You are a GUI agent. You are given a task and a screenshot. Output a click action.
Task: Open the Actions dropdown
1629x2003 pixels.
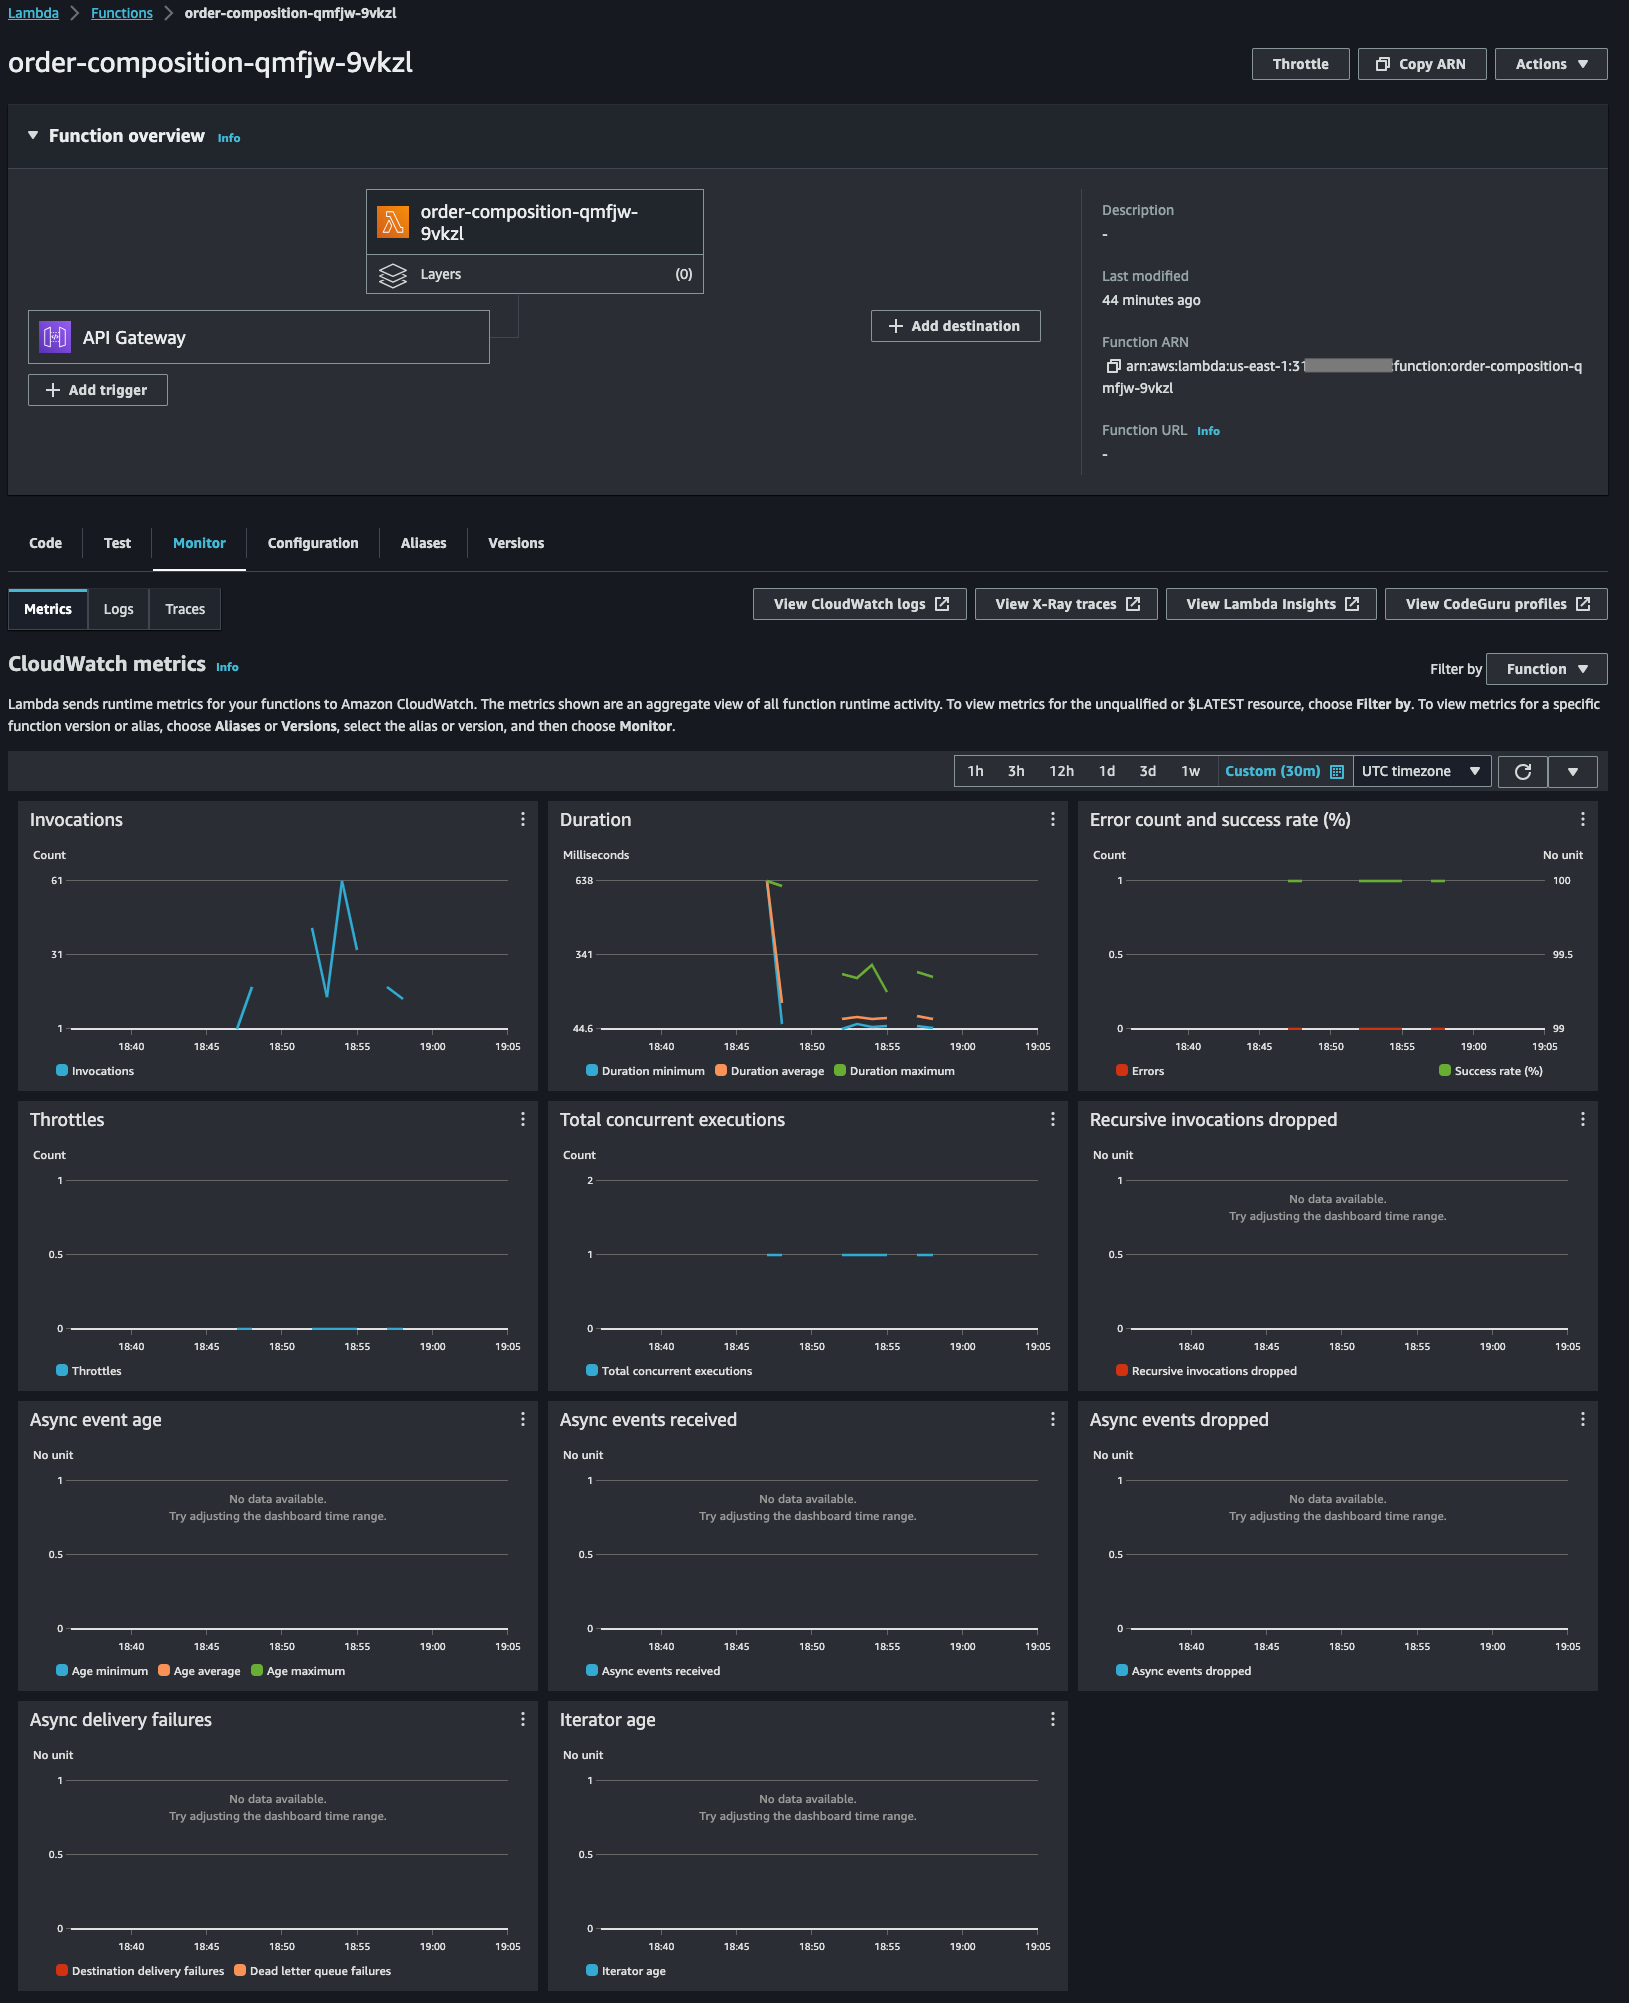pyautogui.click(x=1551, y=64)
